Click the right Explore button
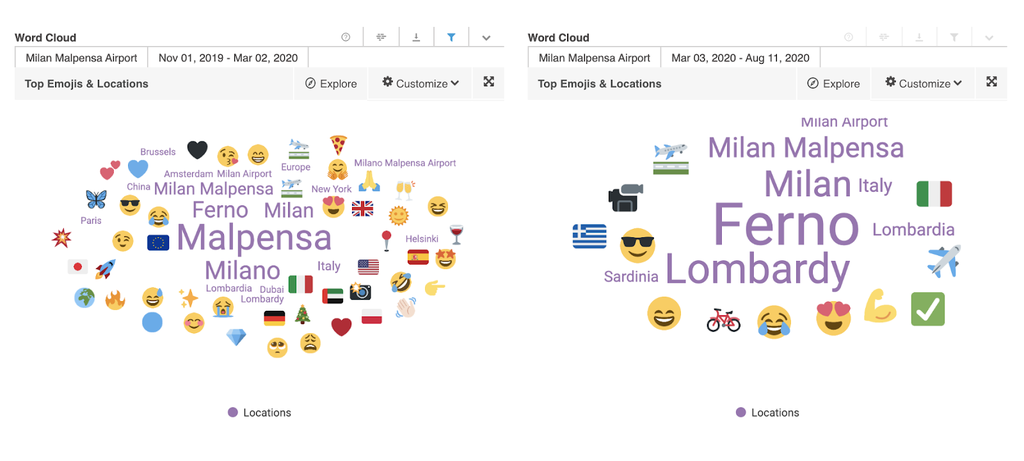This screenshot has width=1024, height=461. point(834,84)
